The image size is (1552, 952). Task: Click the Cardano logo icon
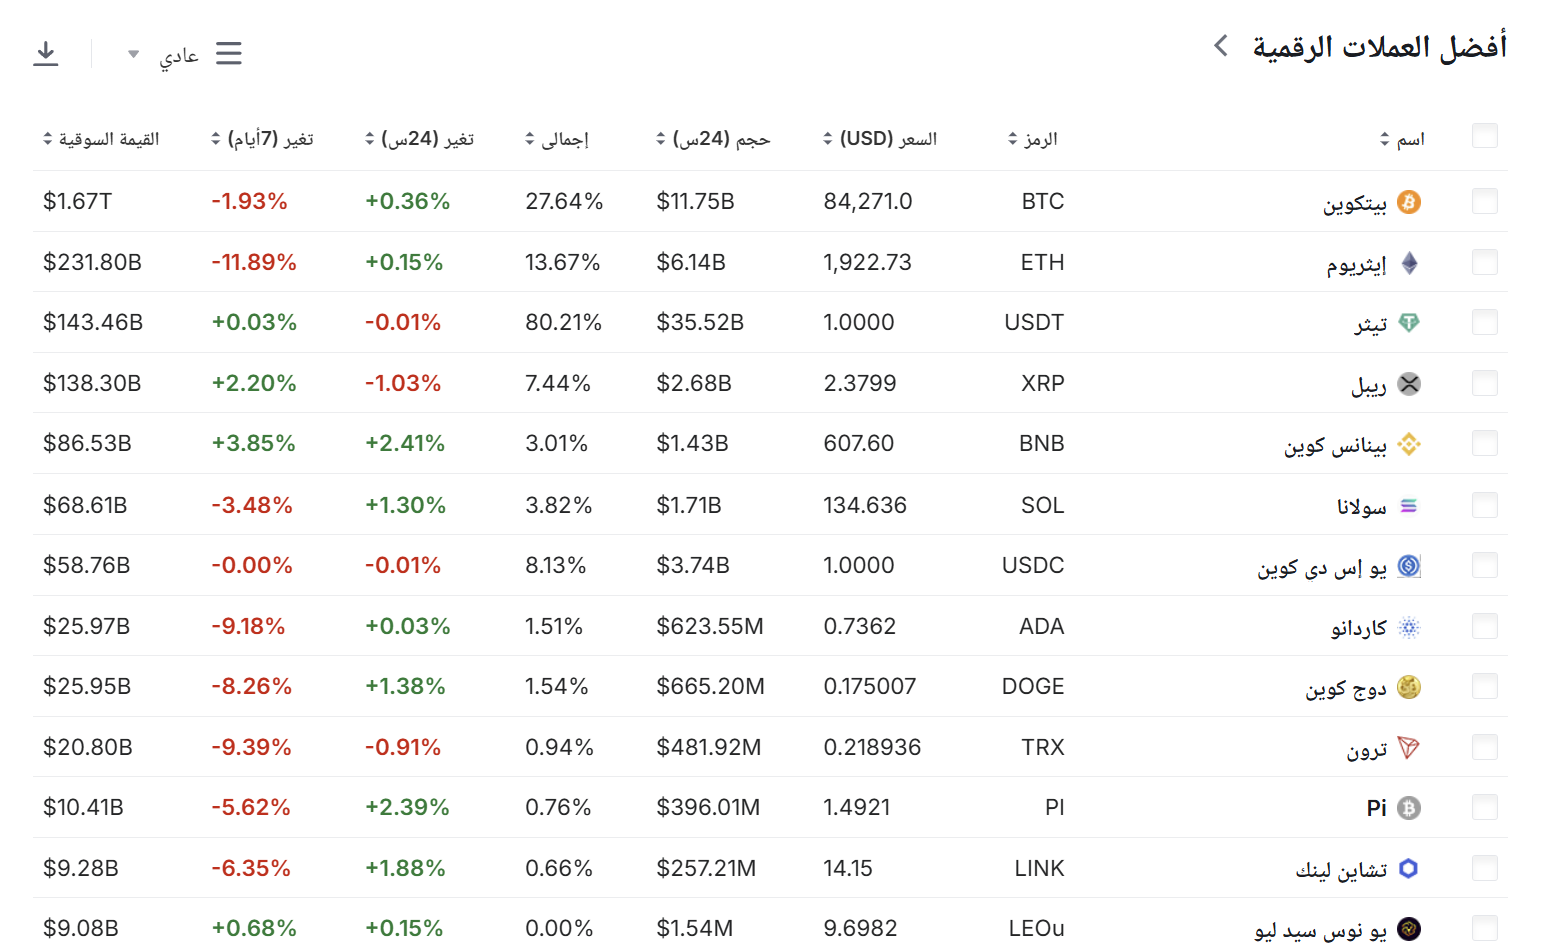tap(1409, 627)
